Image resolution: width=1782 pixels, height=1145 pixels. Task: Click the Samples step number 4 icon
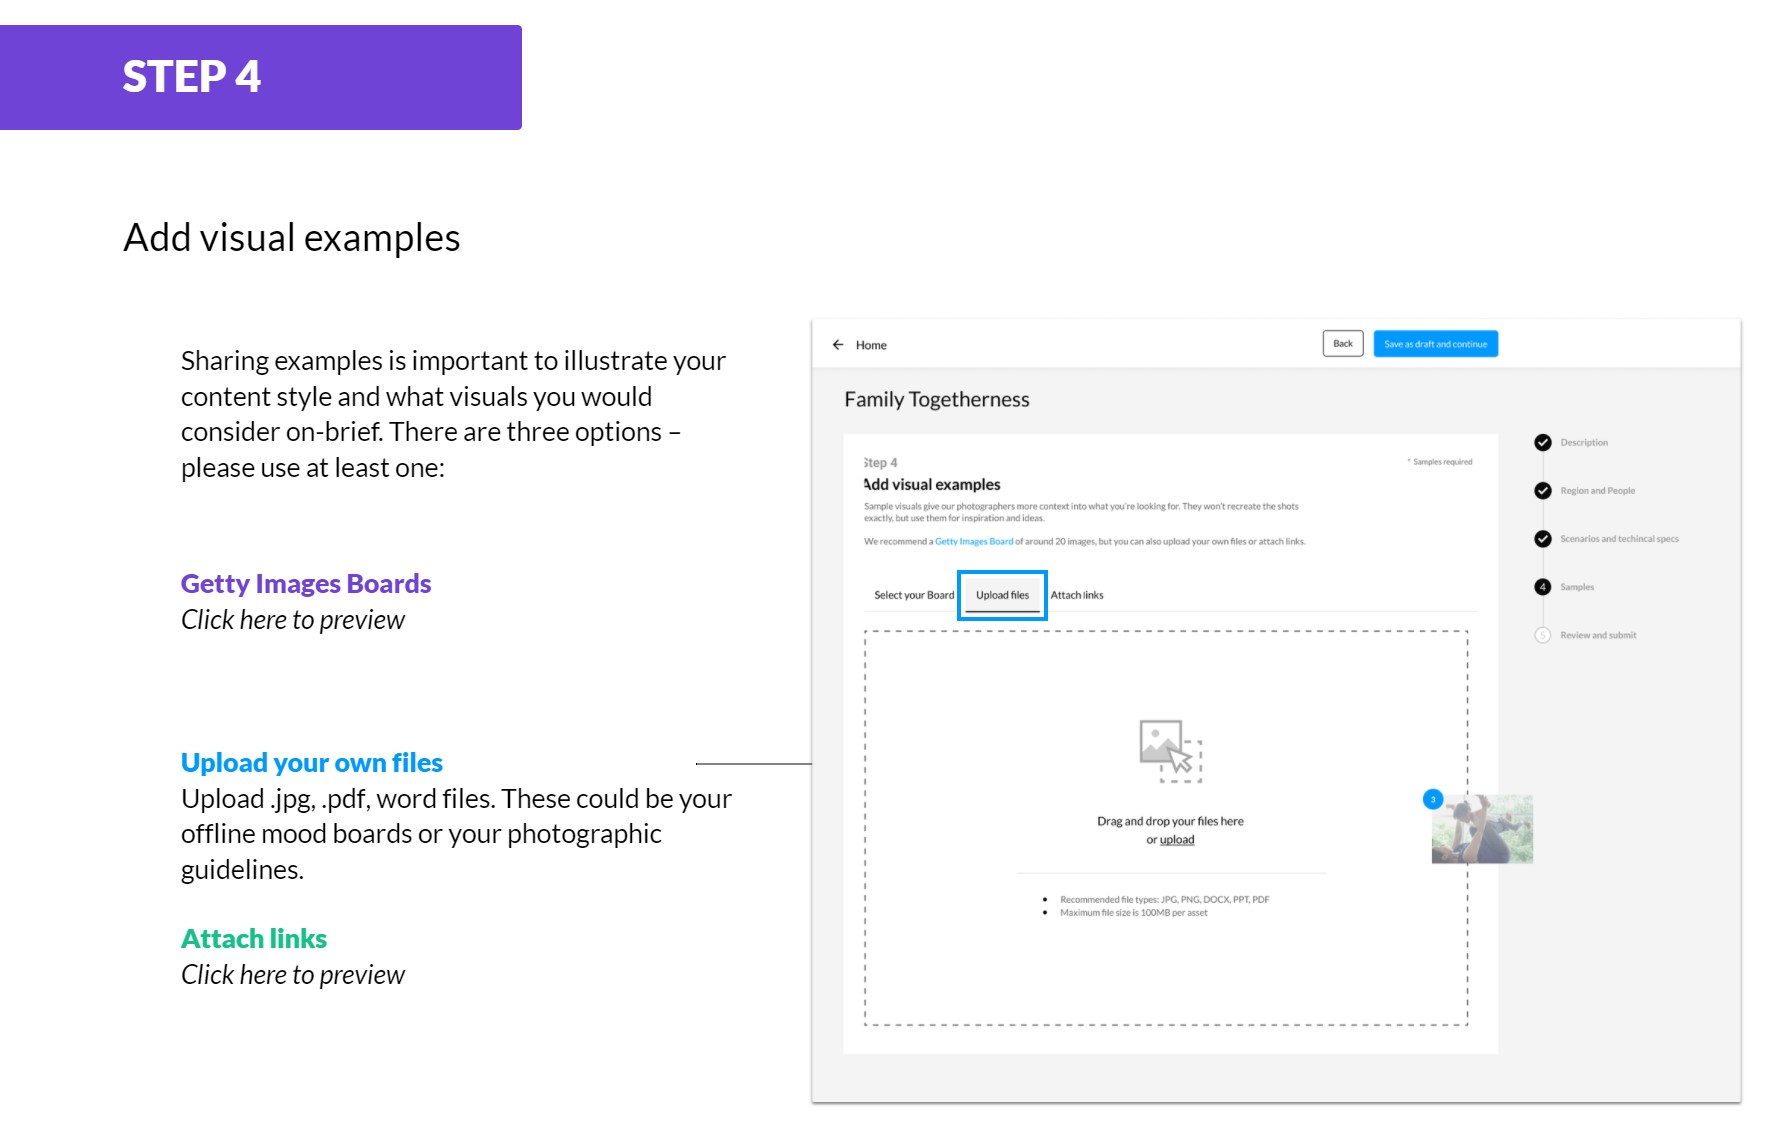[x=1543, y=587]
